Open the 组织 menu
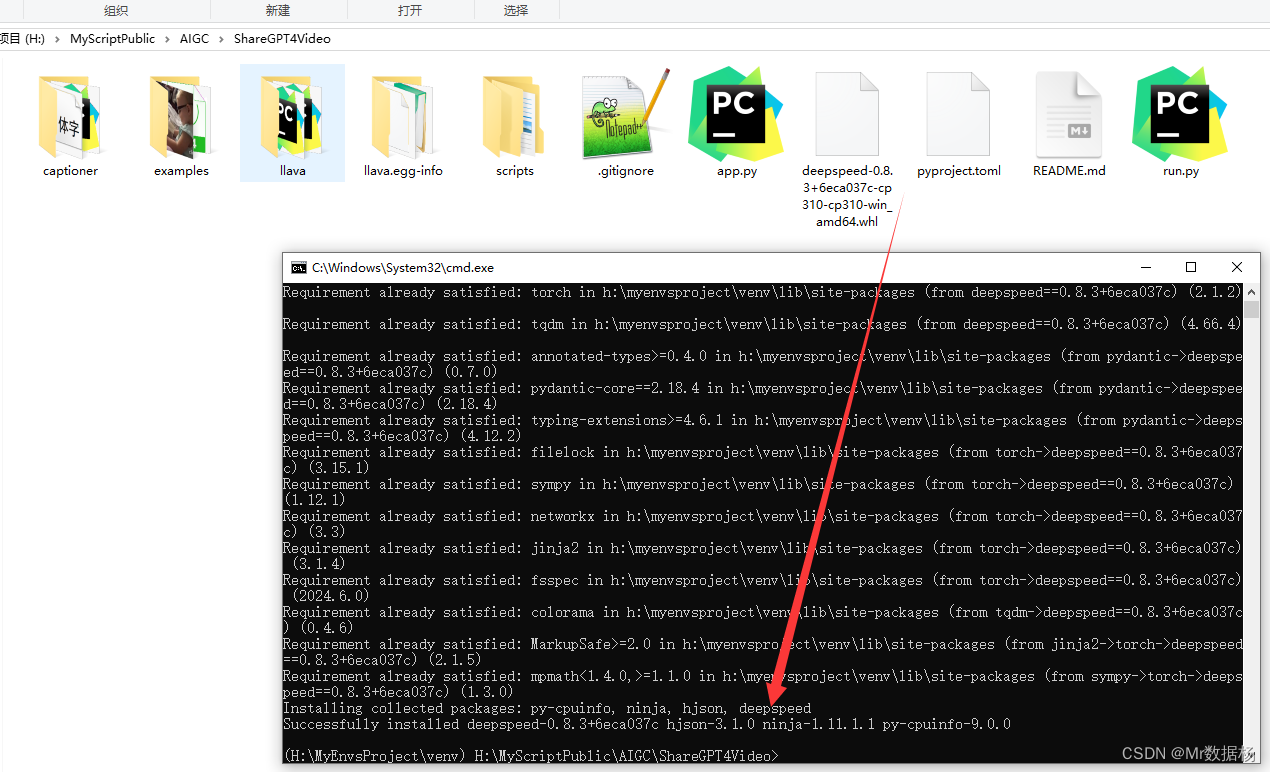1270x772 pixels. coord(115,10)
